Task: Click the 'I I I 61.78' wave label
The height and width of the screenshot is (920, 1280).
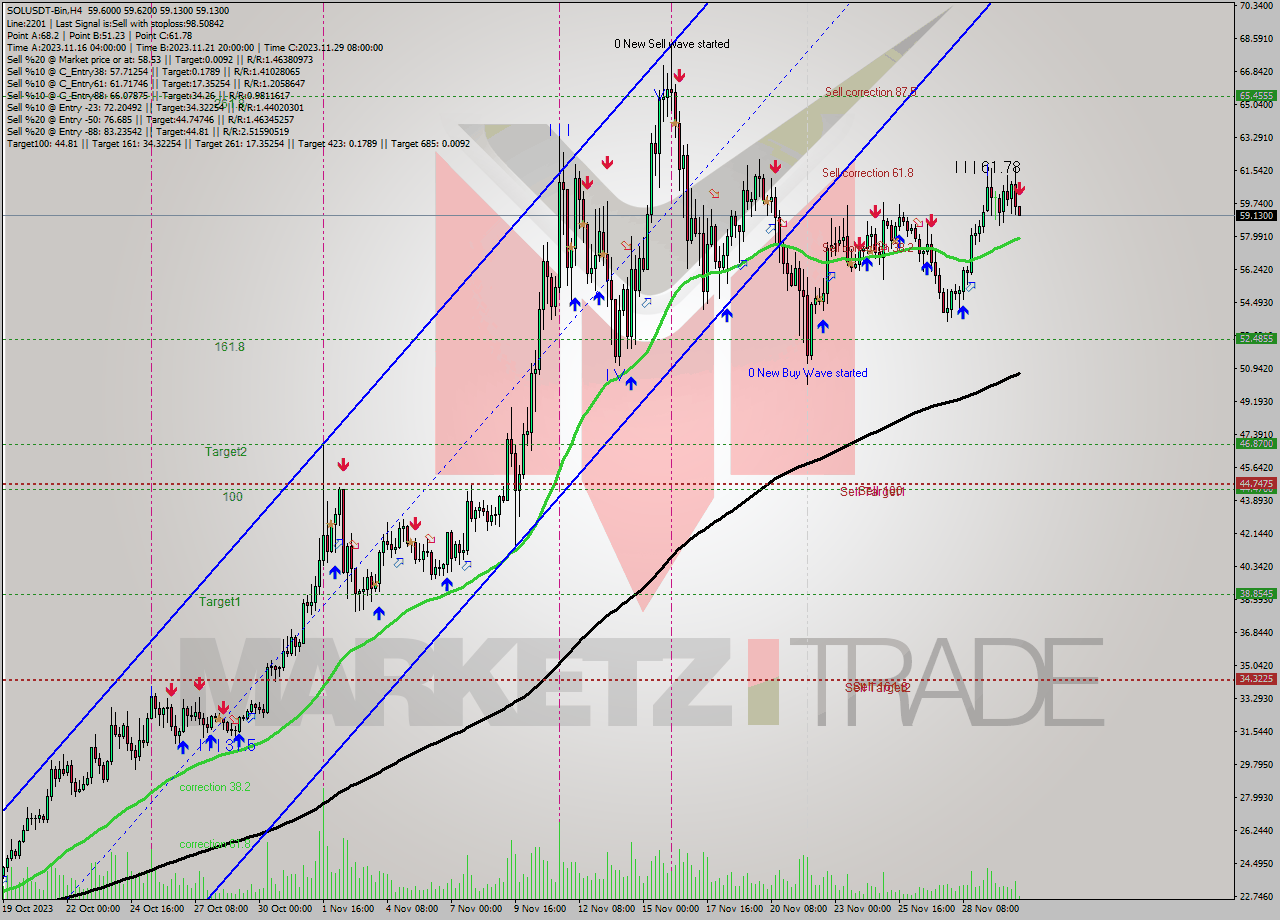Action: [x=987, y=167]
